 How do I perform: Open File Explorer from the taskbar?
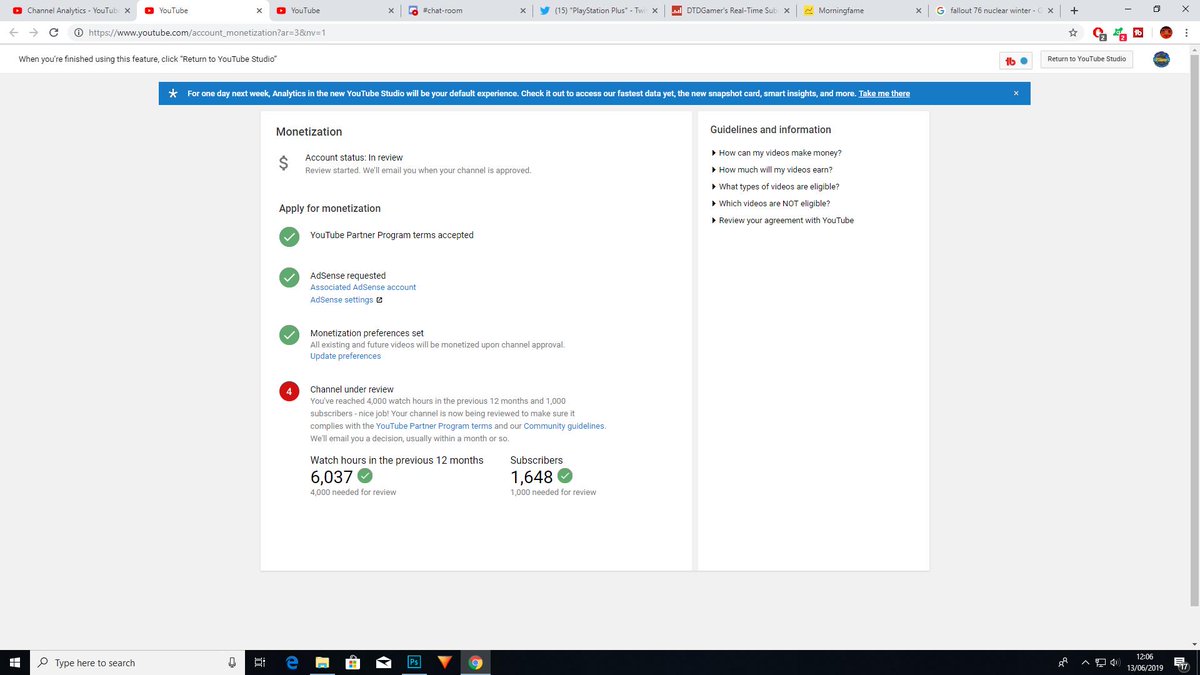pyautogui.click(x=322, y=662)
